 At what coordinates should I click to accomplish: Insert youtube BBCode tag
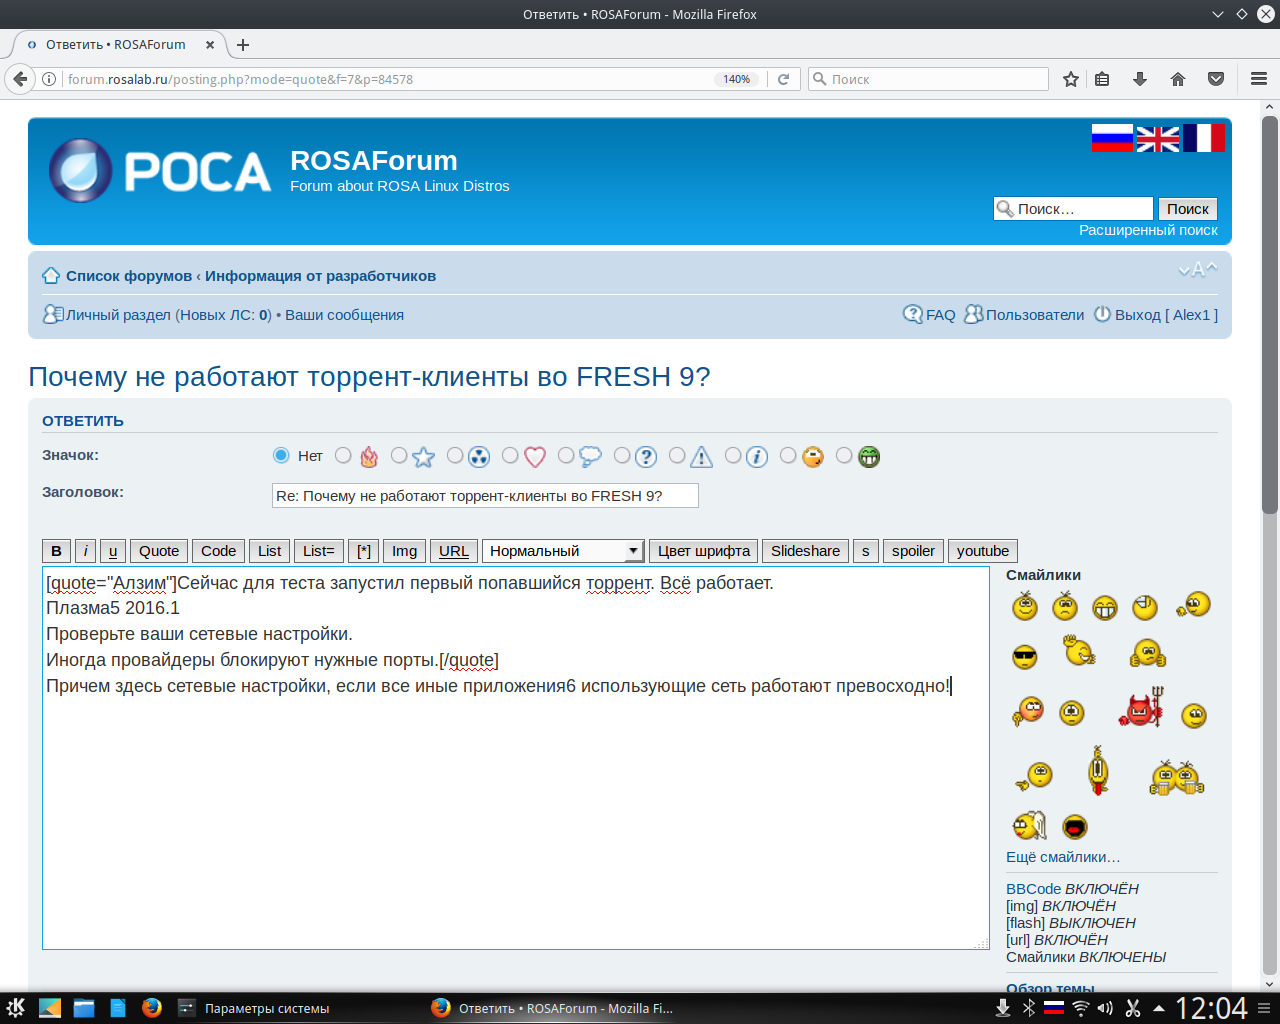pos(983,551)
